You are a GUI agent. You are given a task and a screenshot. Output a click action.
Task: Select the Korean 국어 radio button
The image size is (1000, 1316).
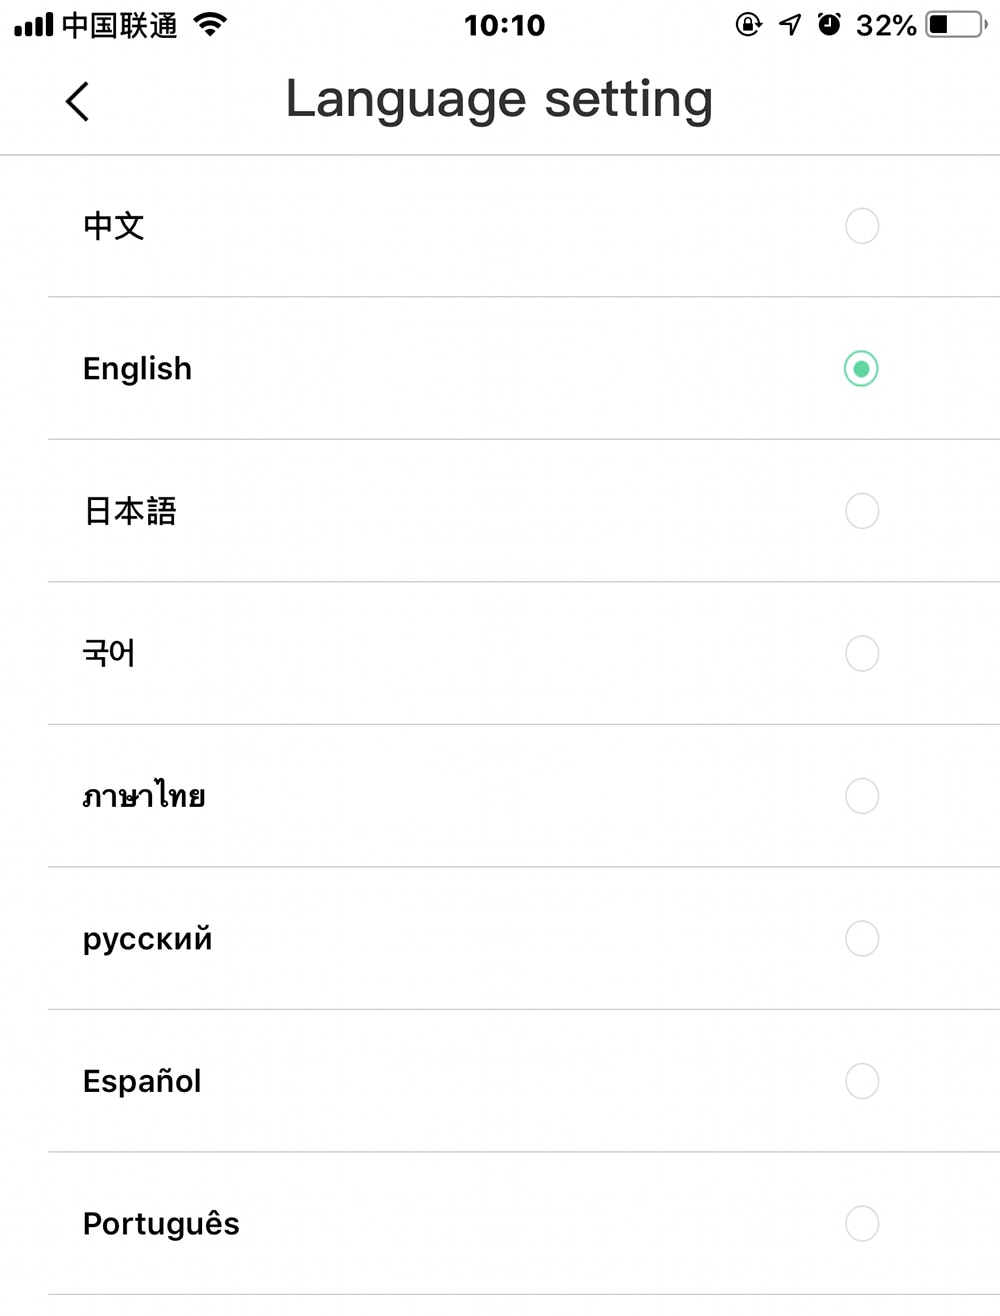[862, 654]
